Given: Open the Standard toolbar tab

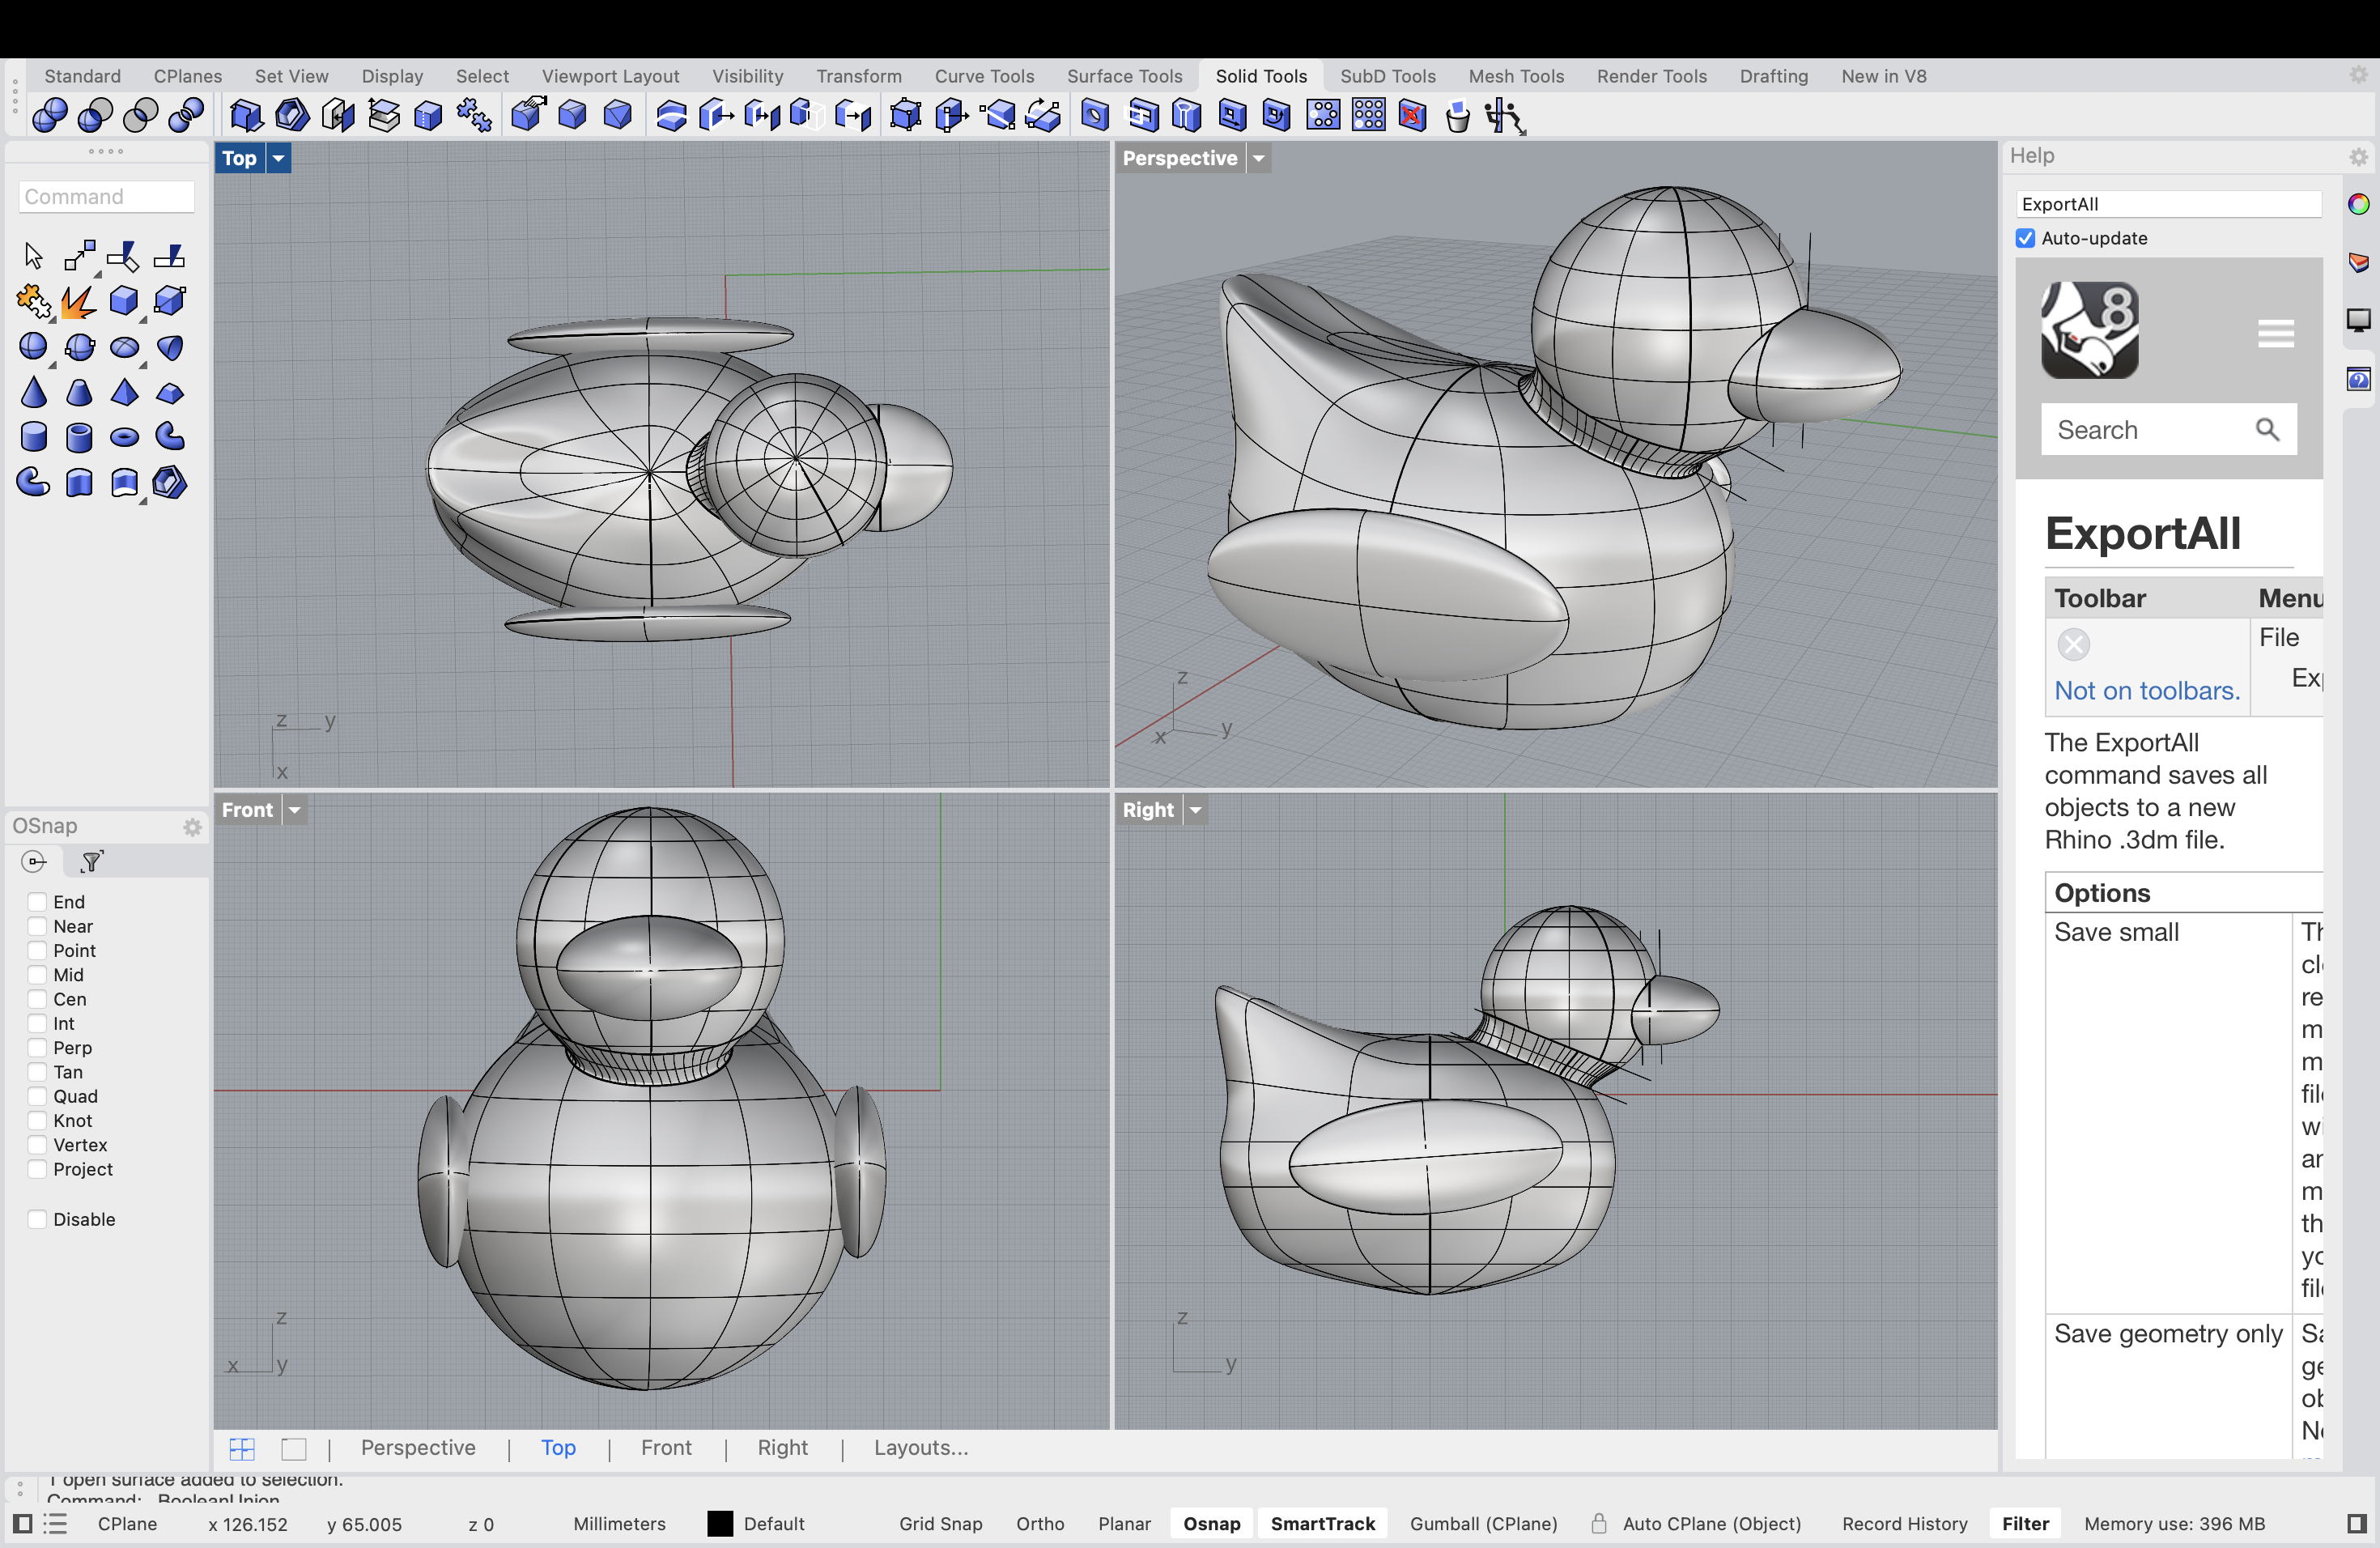Looking at the screenshot, I should [82, 76].
